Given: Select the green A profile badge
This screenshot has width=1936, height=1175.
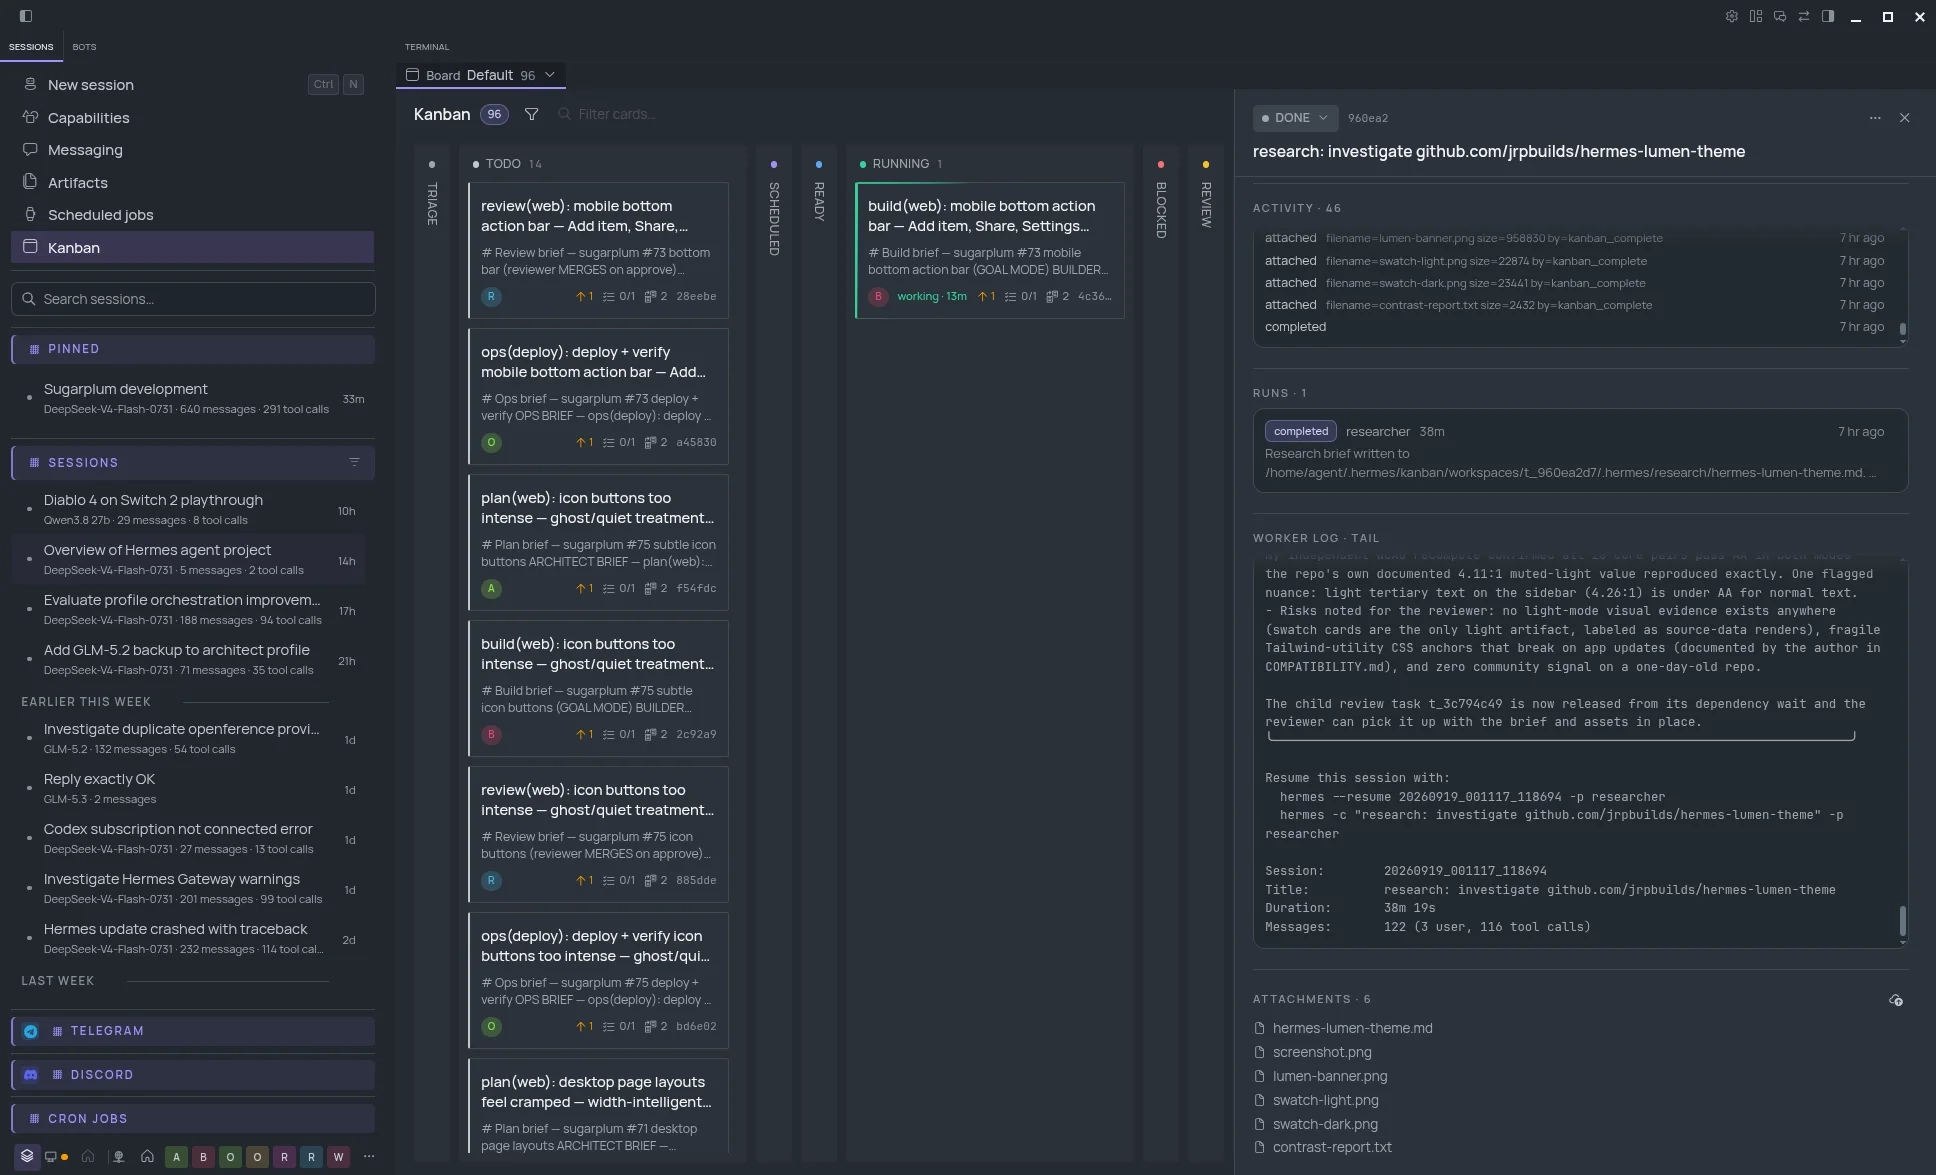Looking at the screenshot, I should click(x=176, y=1157).
